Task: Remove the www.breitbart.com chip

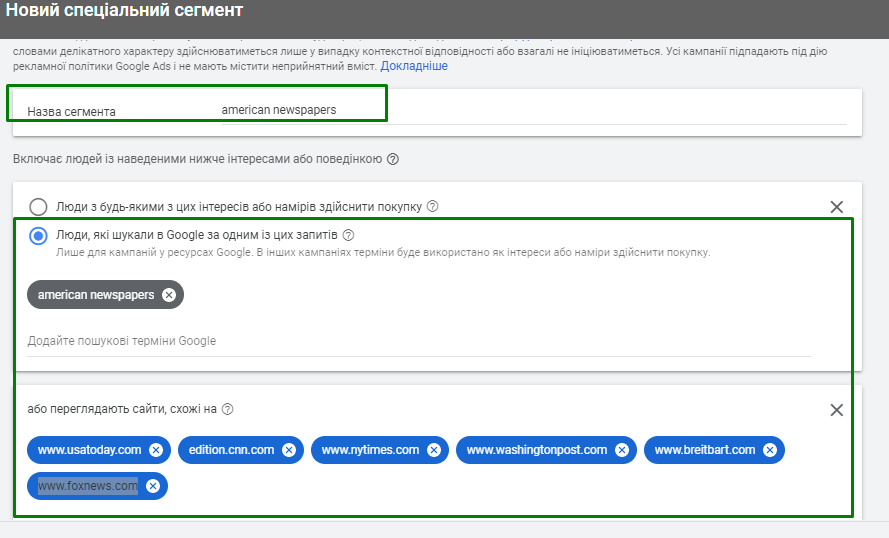Action: tap(770, 450)
